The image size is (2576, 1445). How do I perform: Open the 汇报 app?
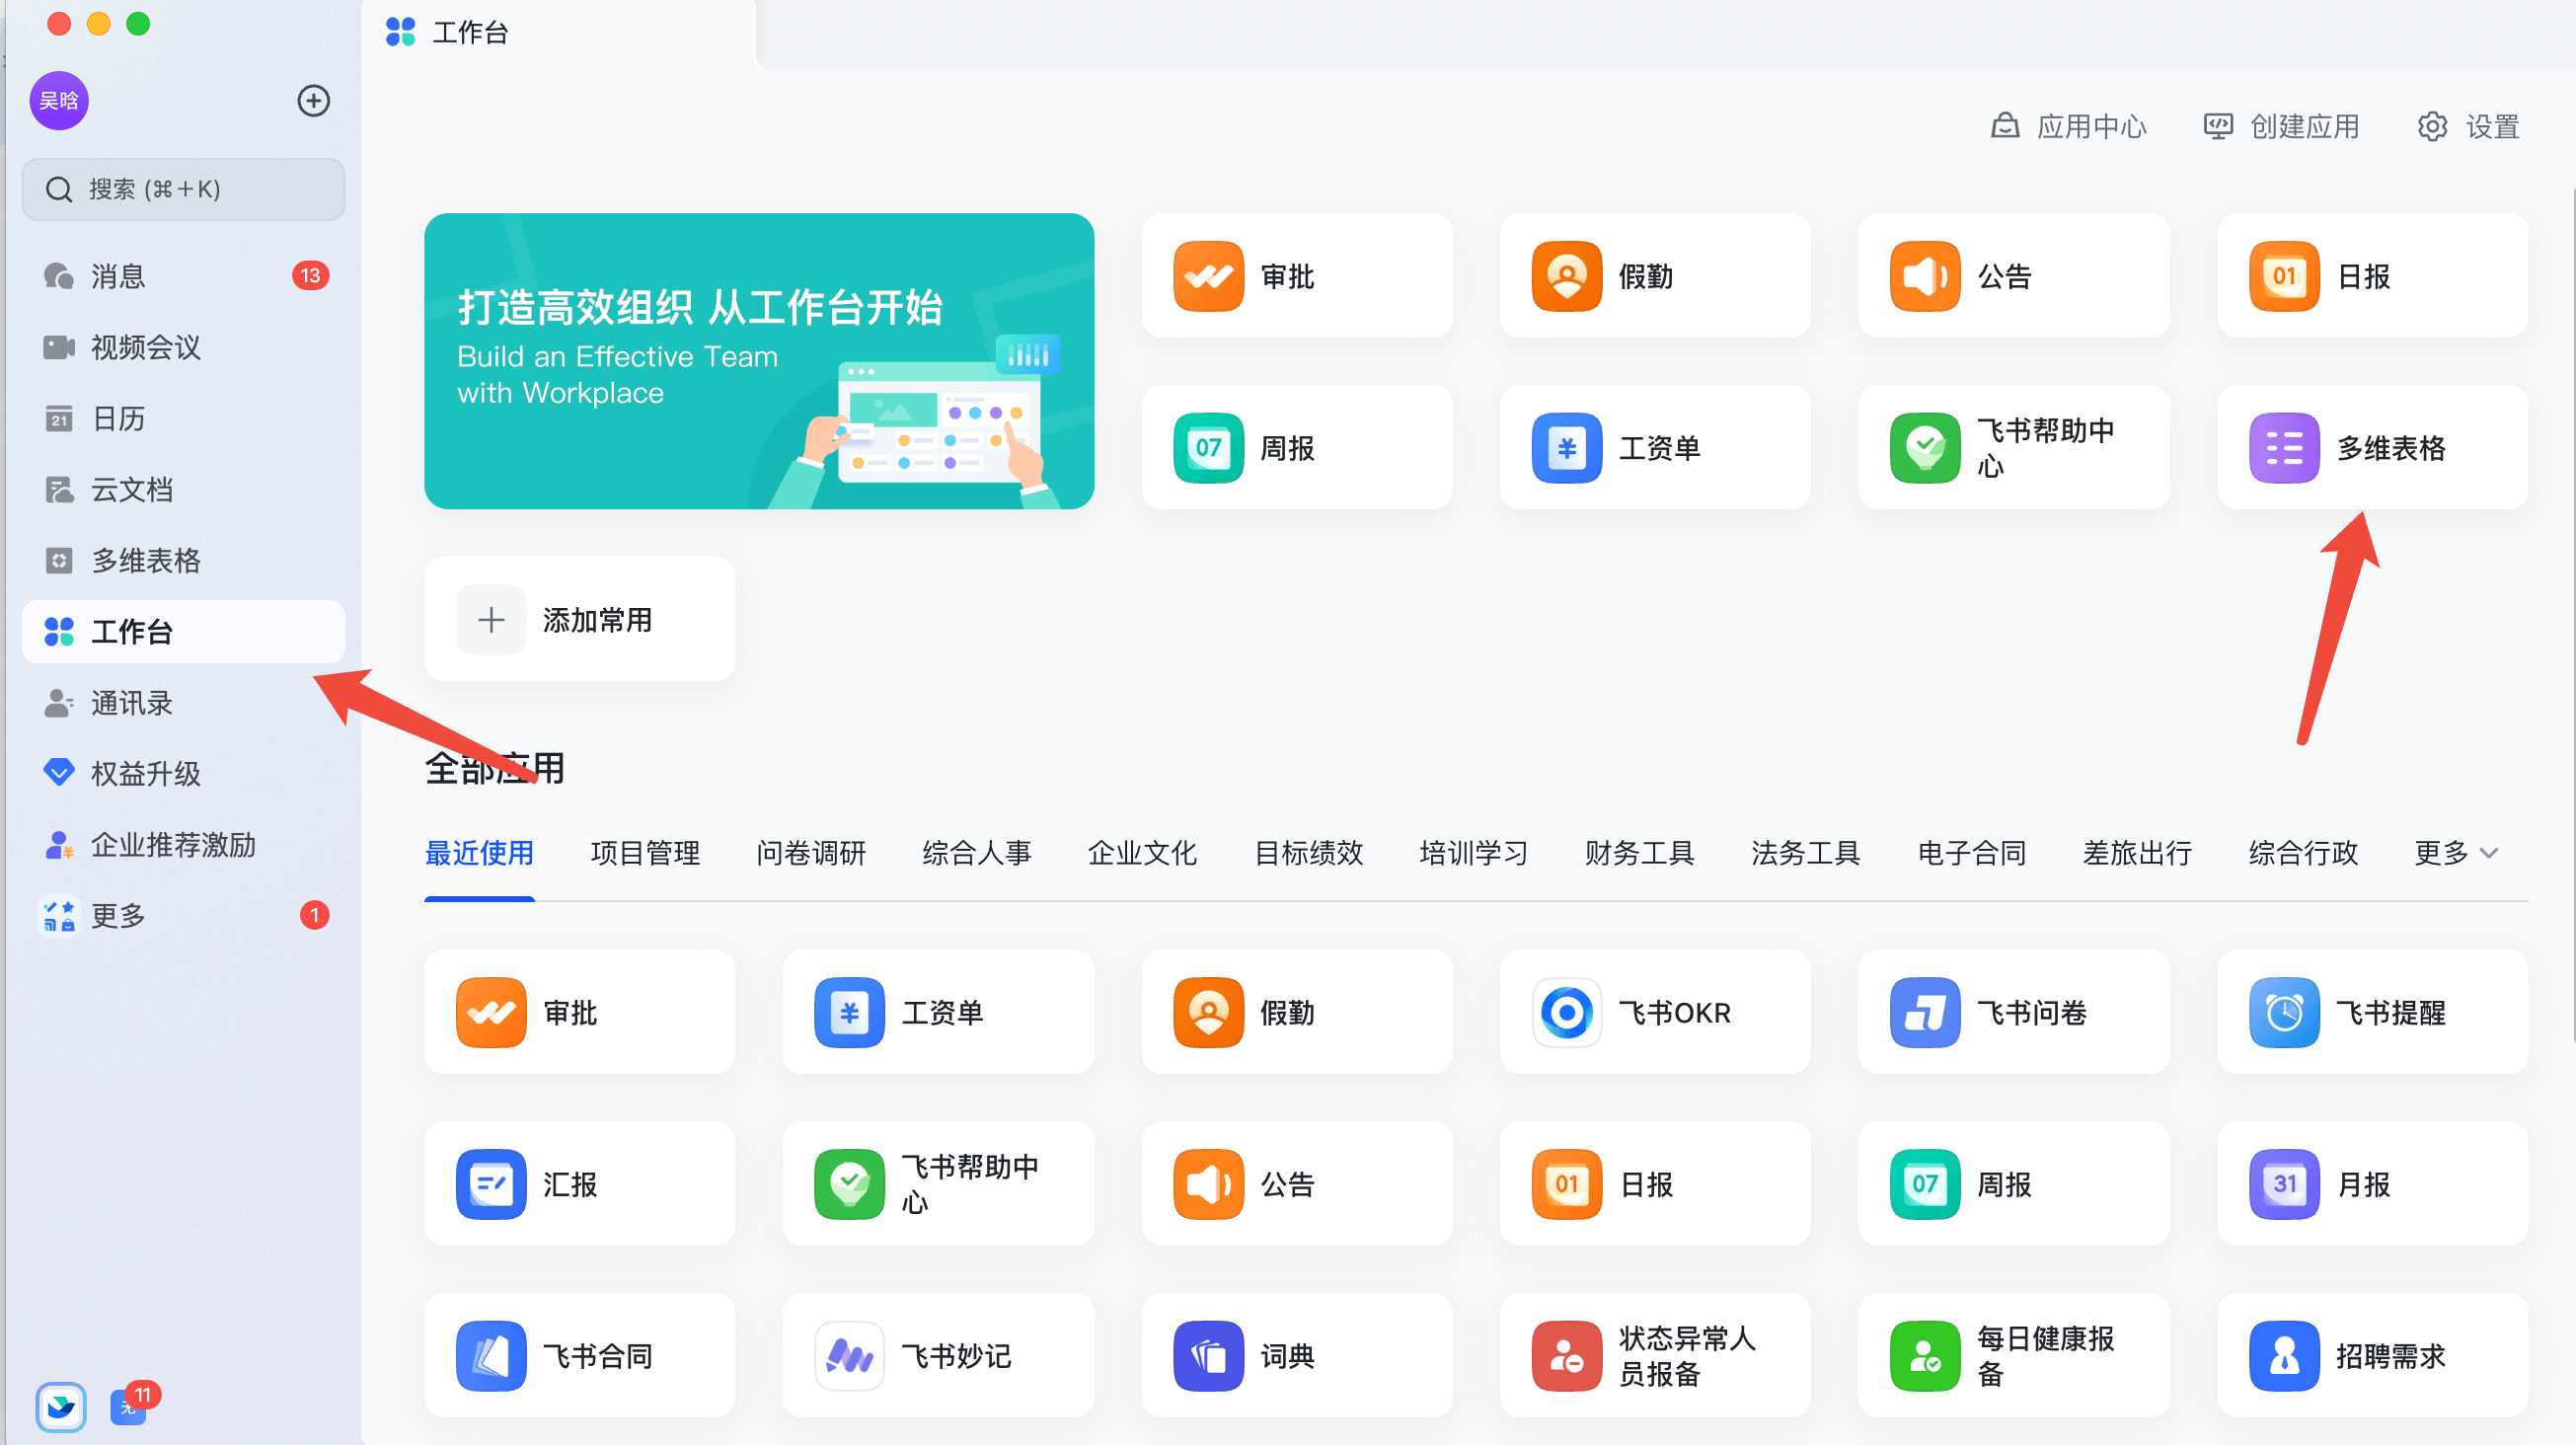[x=579, y=1184]
